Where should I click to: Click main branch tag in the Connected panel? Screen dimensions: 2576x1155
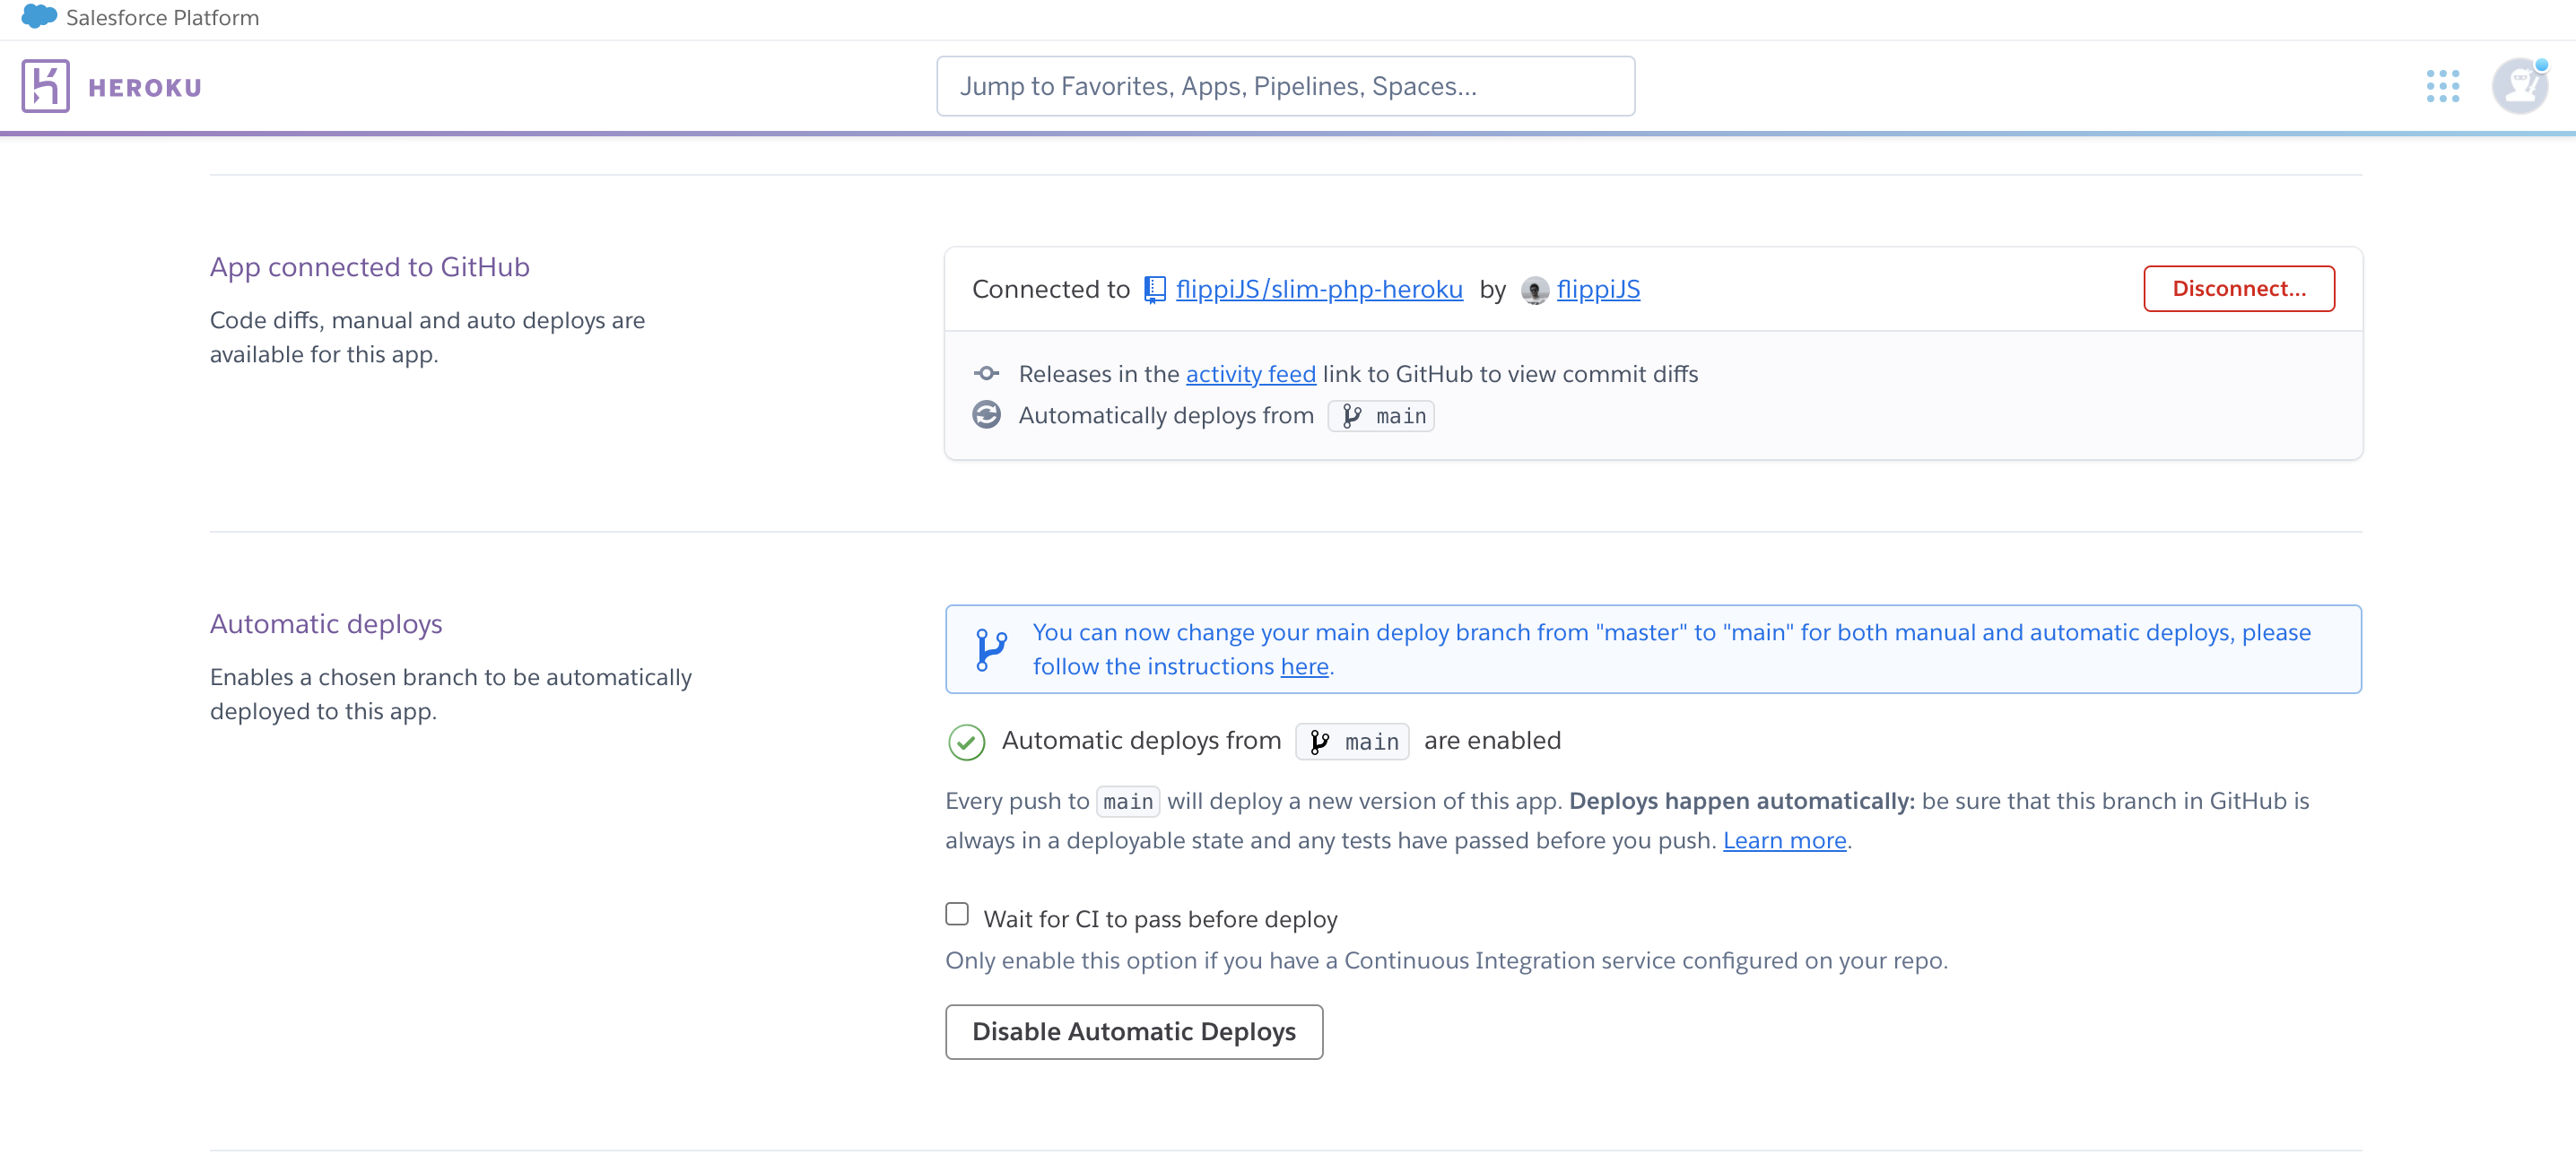click(1381, 416)
